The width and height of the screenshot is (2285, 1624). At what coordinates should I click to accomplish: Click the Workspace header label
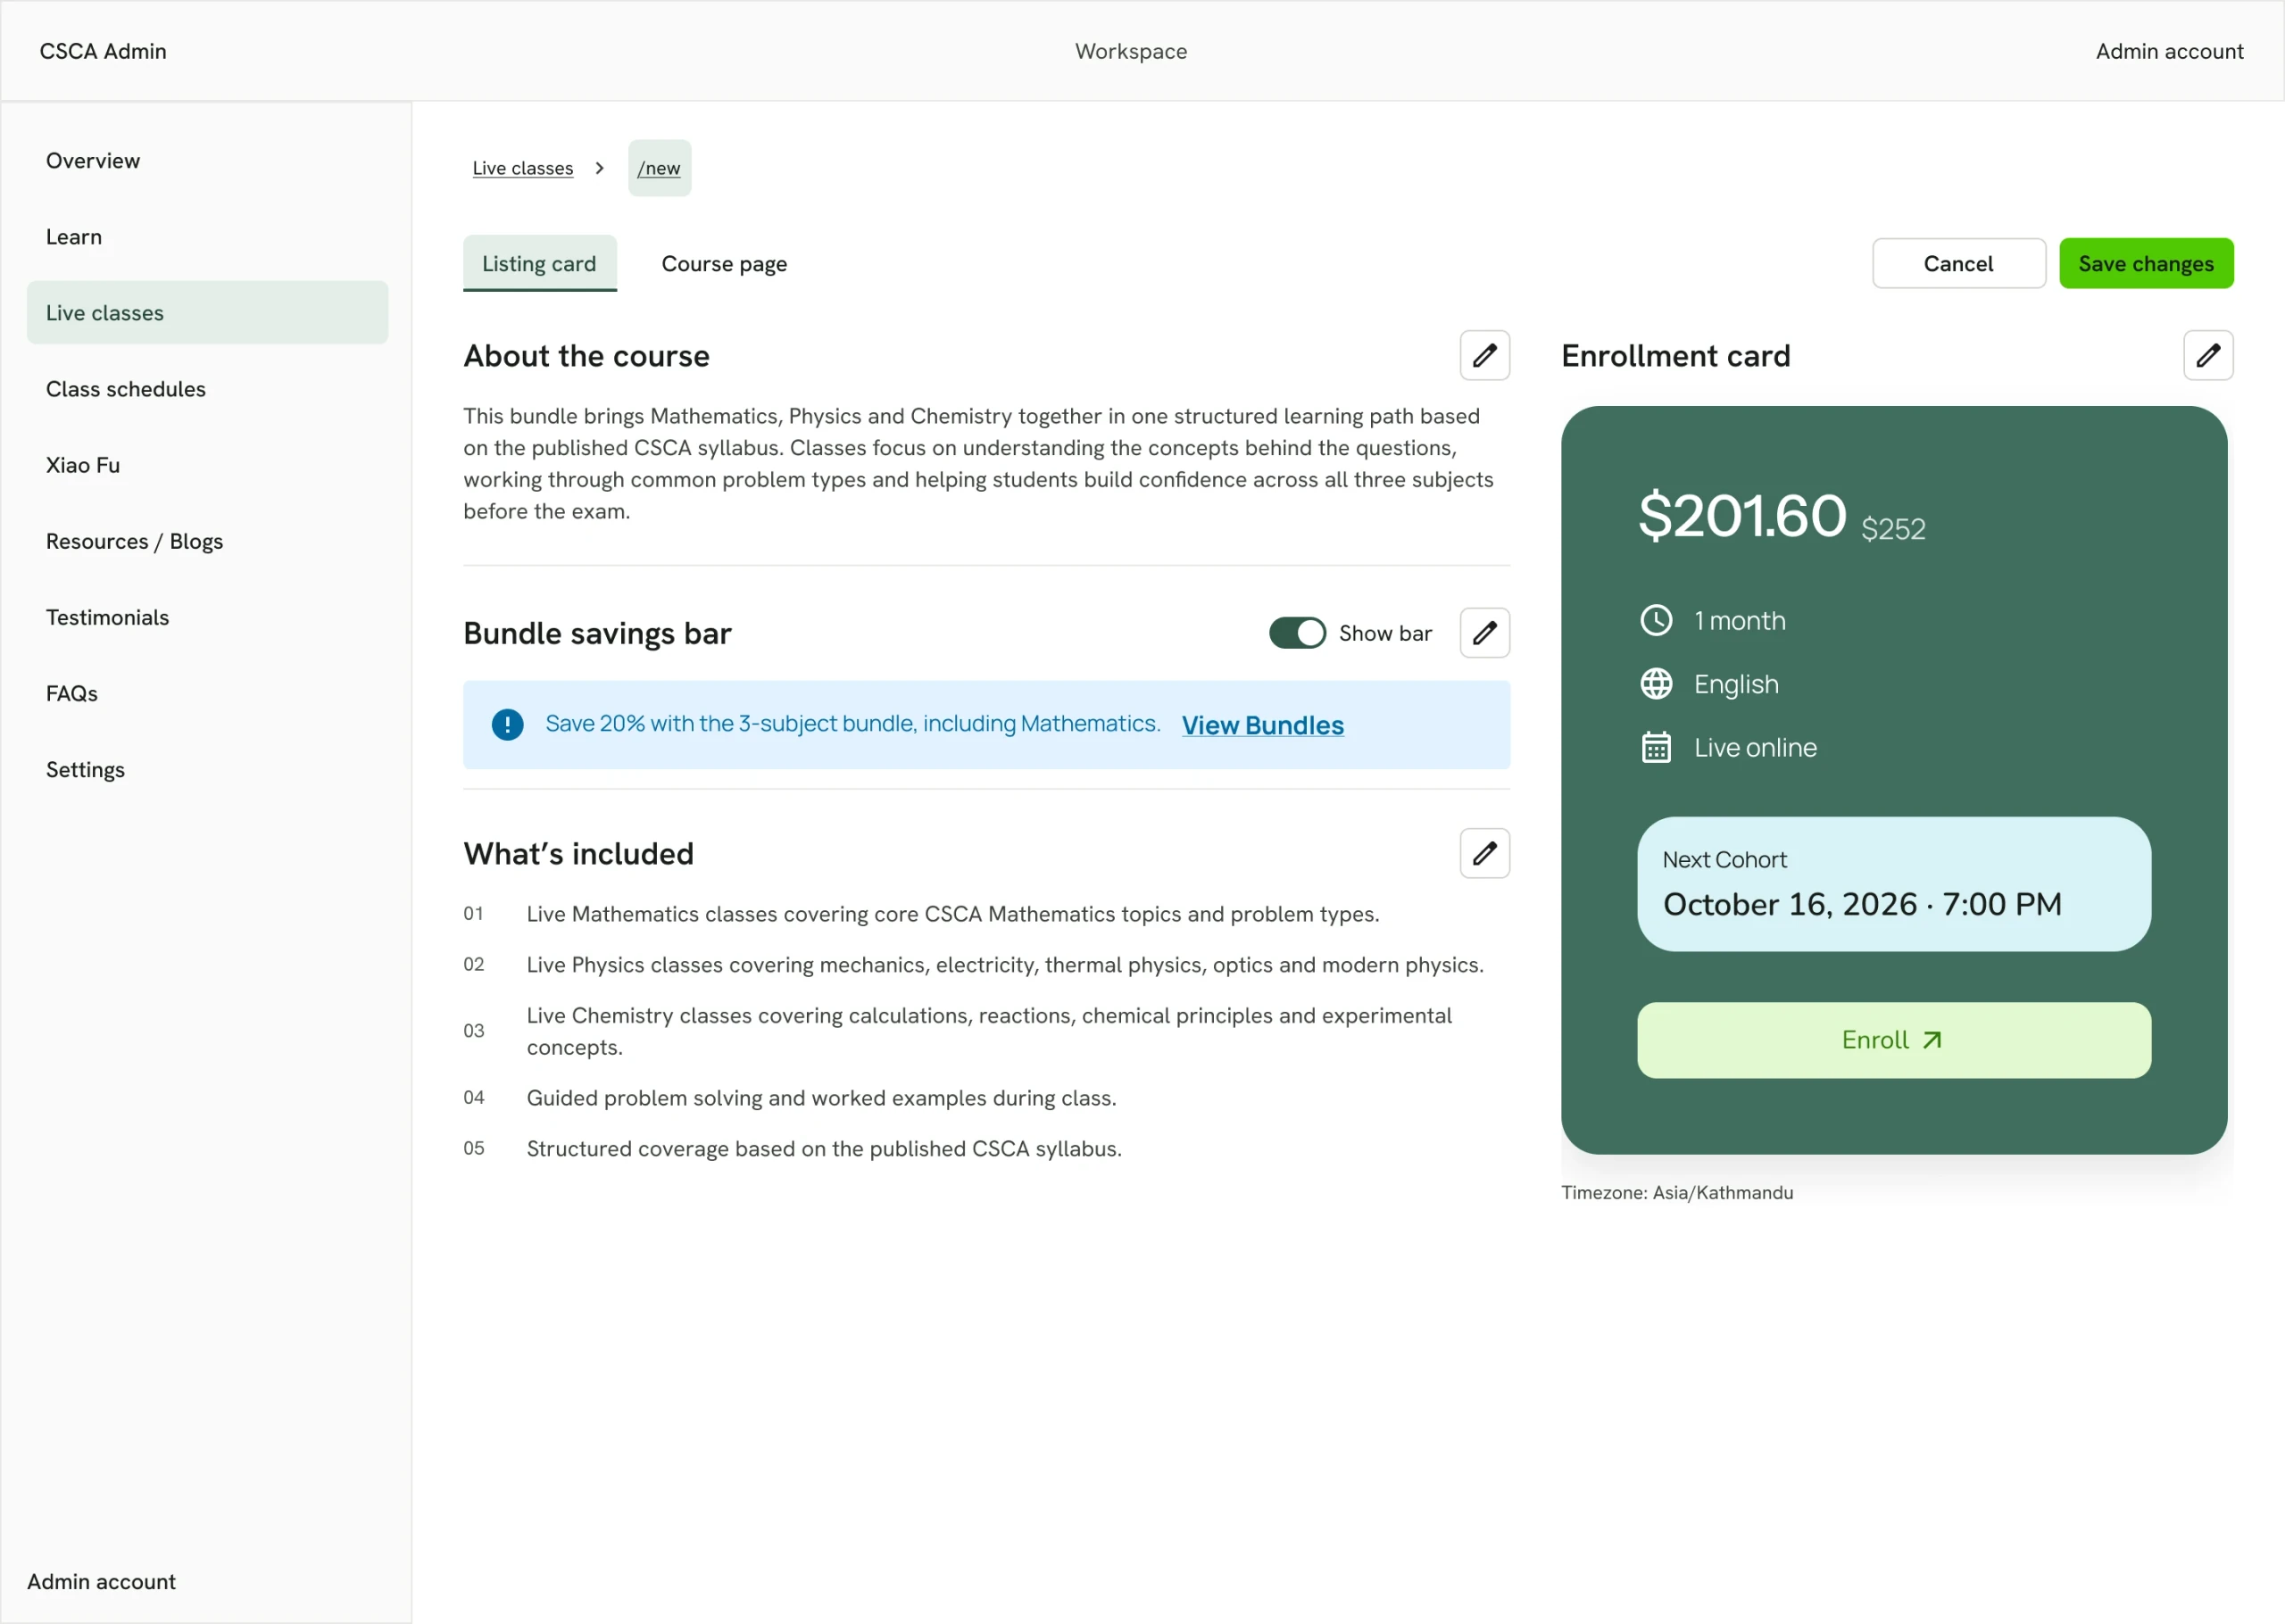tap(1131, 51)
